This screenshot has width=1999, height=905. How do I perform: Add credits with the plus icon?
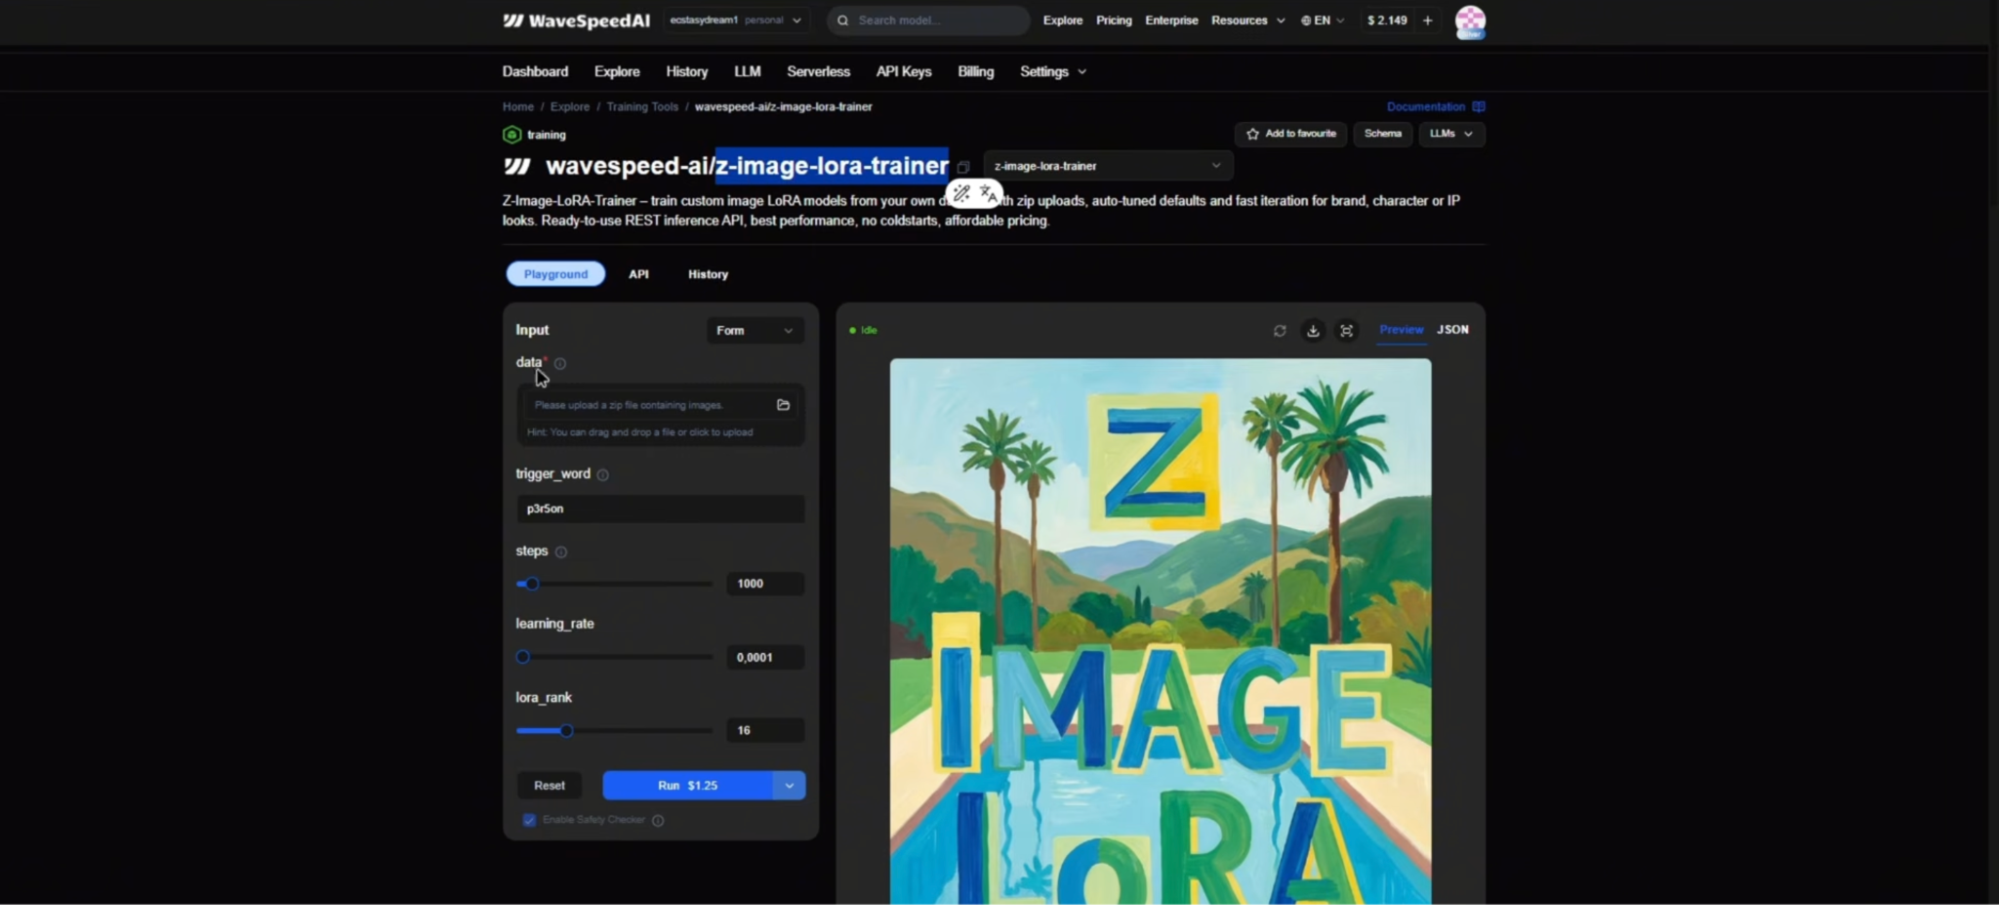point(1428,20)
